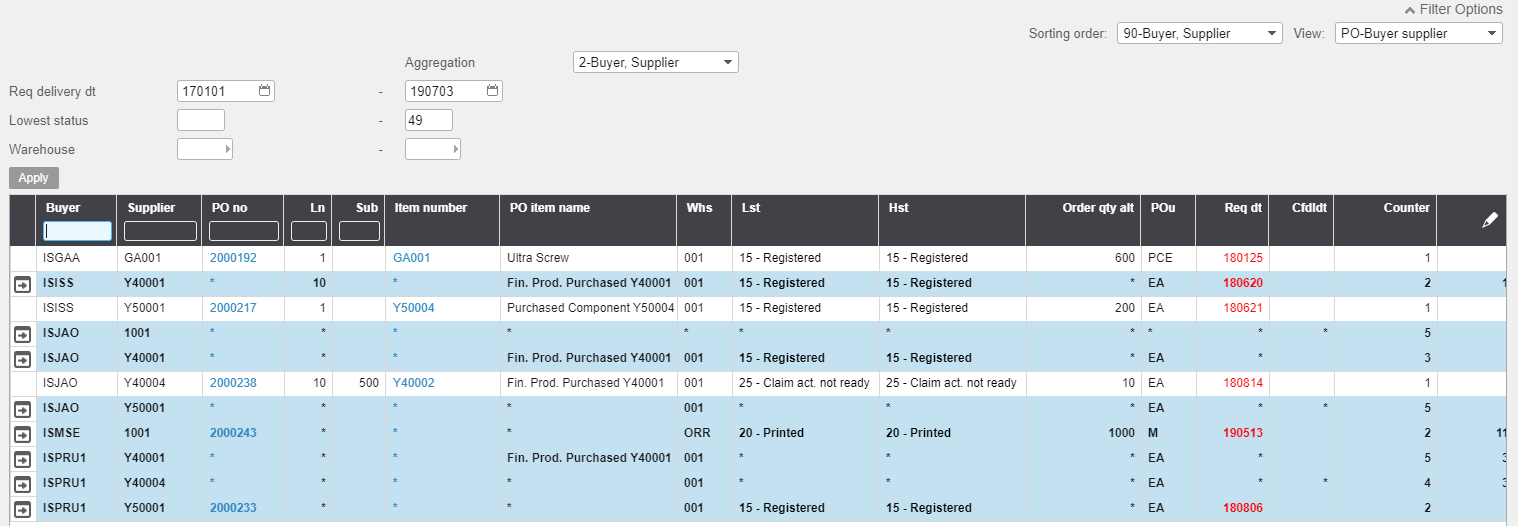This screenshot has height=526, width=1518.
Task: Open the Aggregation dropdown
Action: click(655, 62)
